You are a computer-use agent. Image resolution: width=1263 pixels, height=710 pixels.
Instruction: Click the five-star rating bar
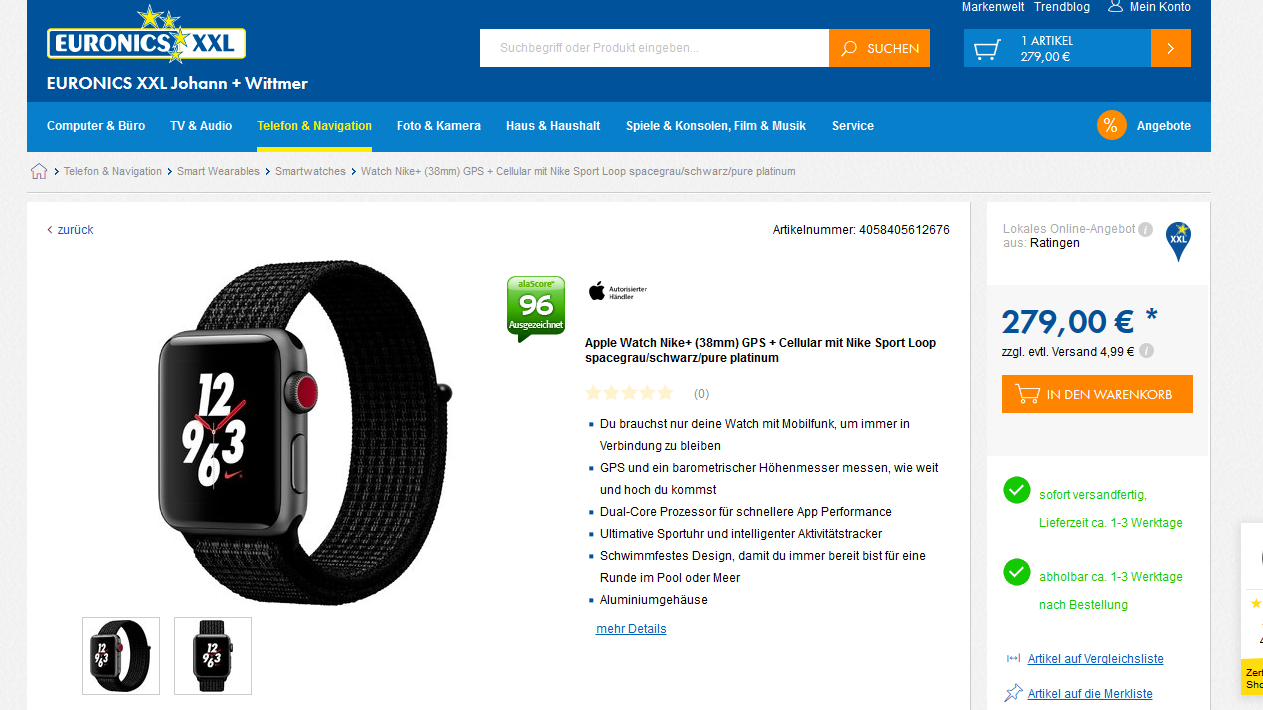tap(629, 393)
